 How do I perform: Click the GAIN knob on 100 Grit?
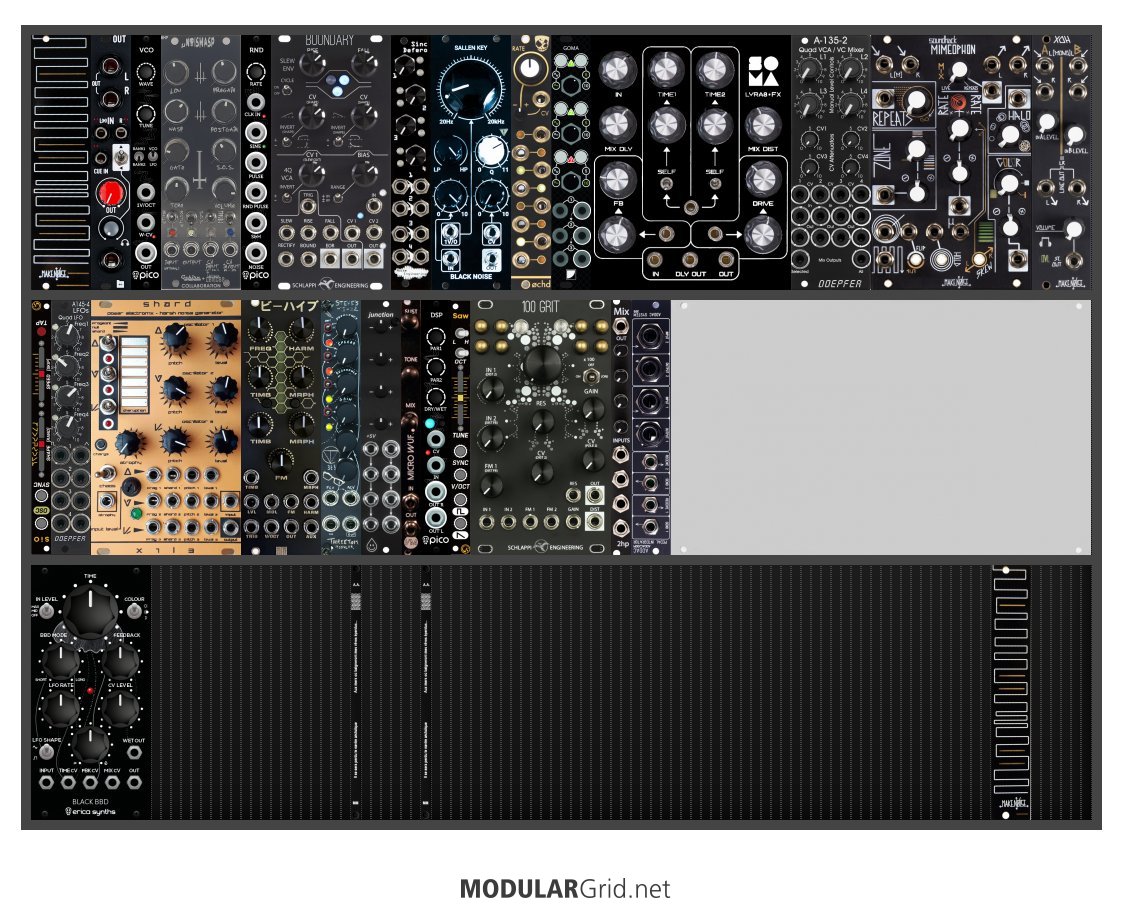(x=591, y=410)
